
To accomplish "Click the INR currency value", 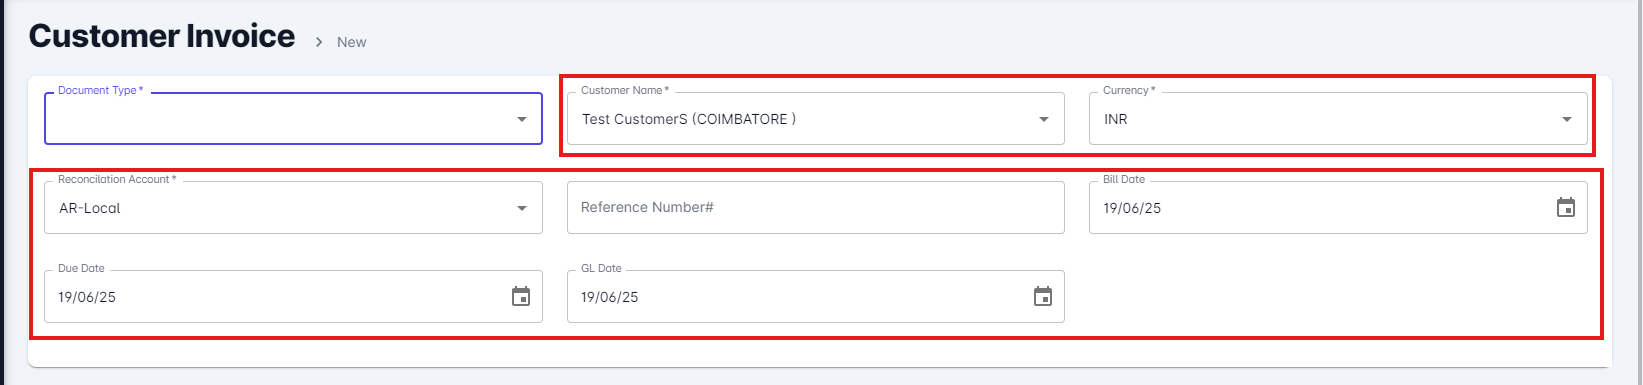I will coord(1116,119).
